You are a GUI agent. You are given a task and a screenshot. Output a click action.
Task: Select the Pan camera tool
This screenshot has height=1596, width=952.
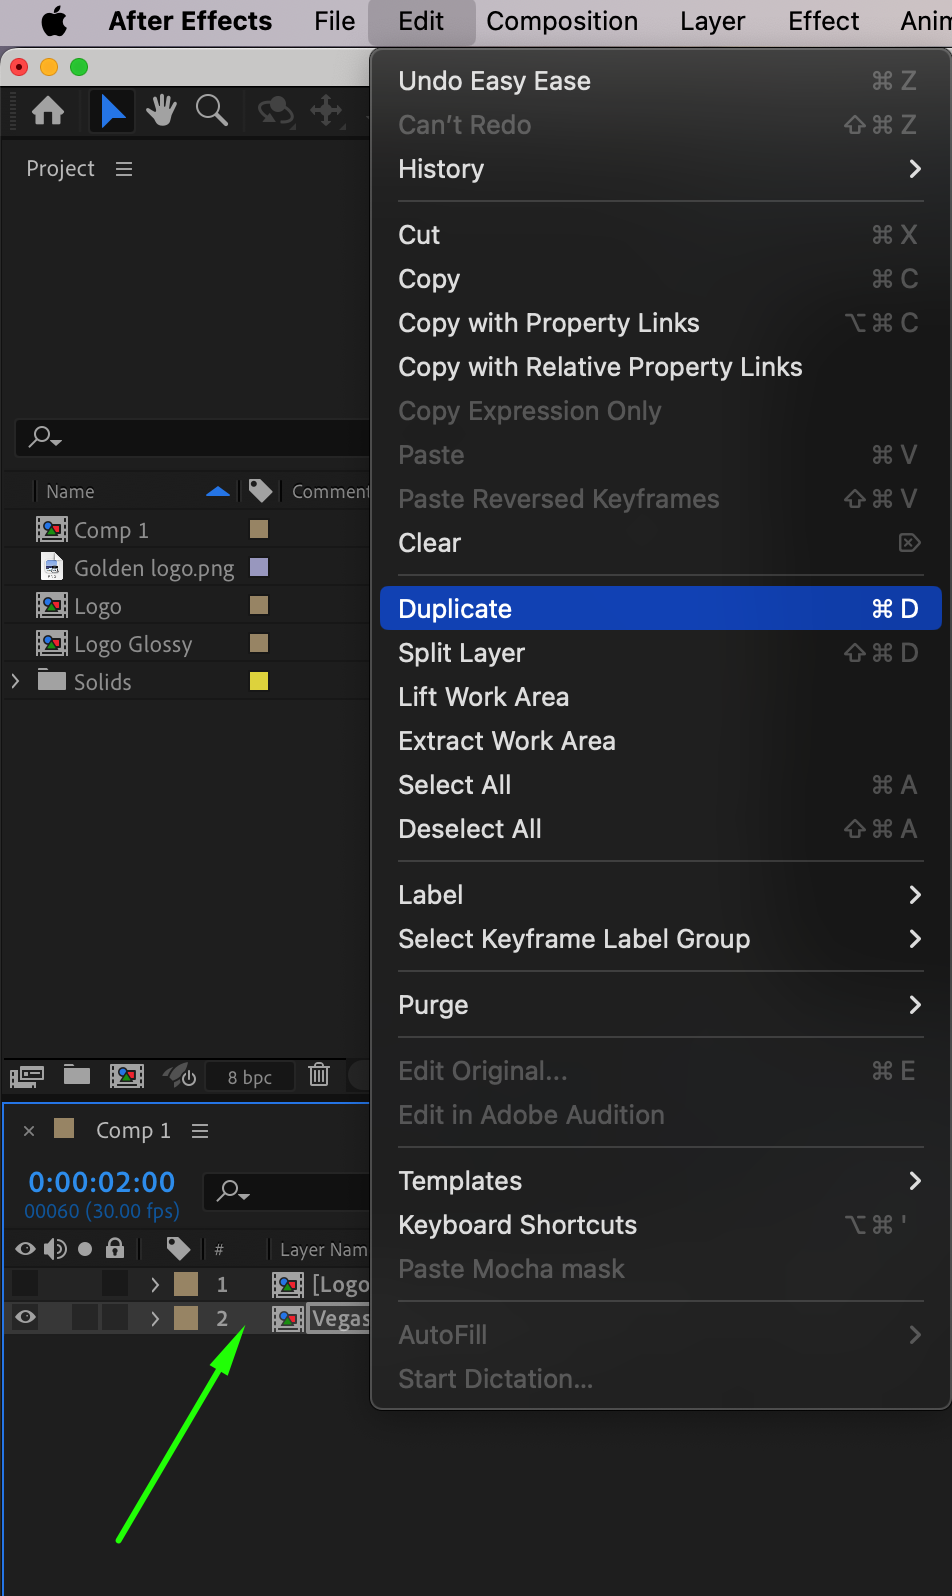[x=327, y=111]
